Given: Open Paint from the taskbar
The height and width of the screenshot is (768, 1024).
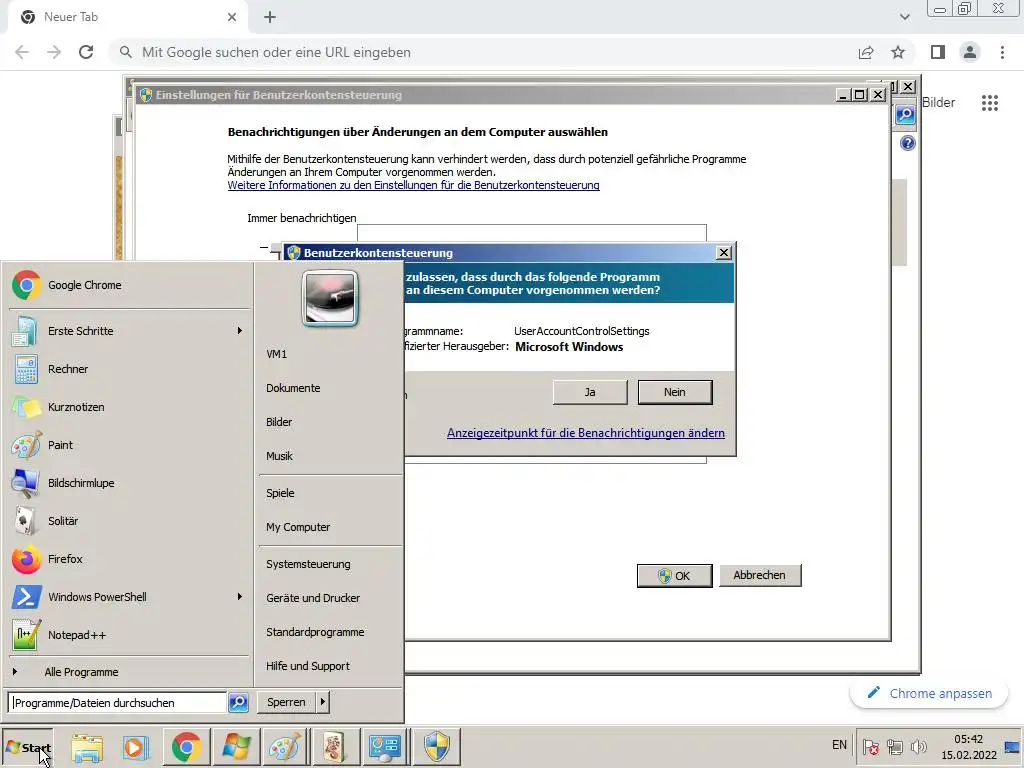Looking at the screenshot, I should click(x=285, y=747).
